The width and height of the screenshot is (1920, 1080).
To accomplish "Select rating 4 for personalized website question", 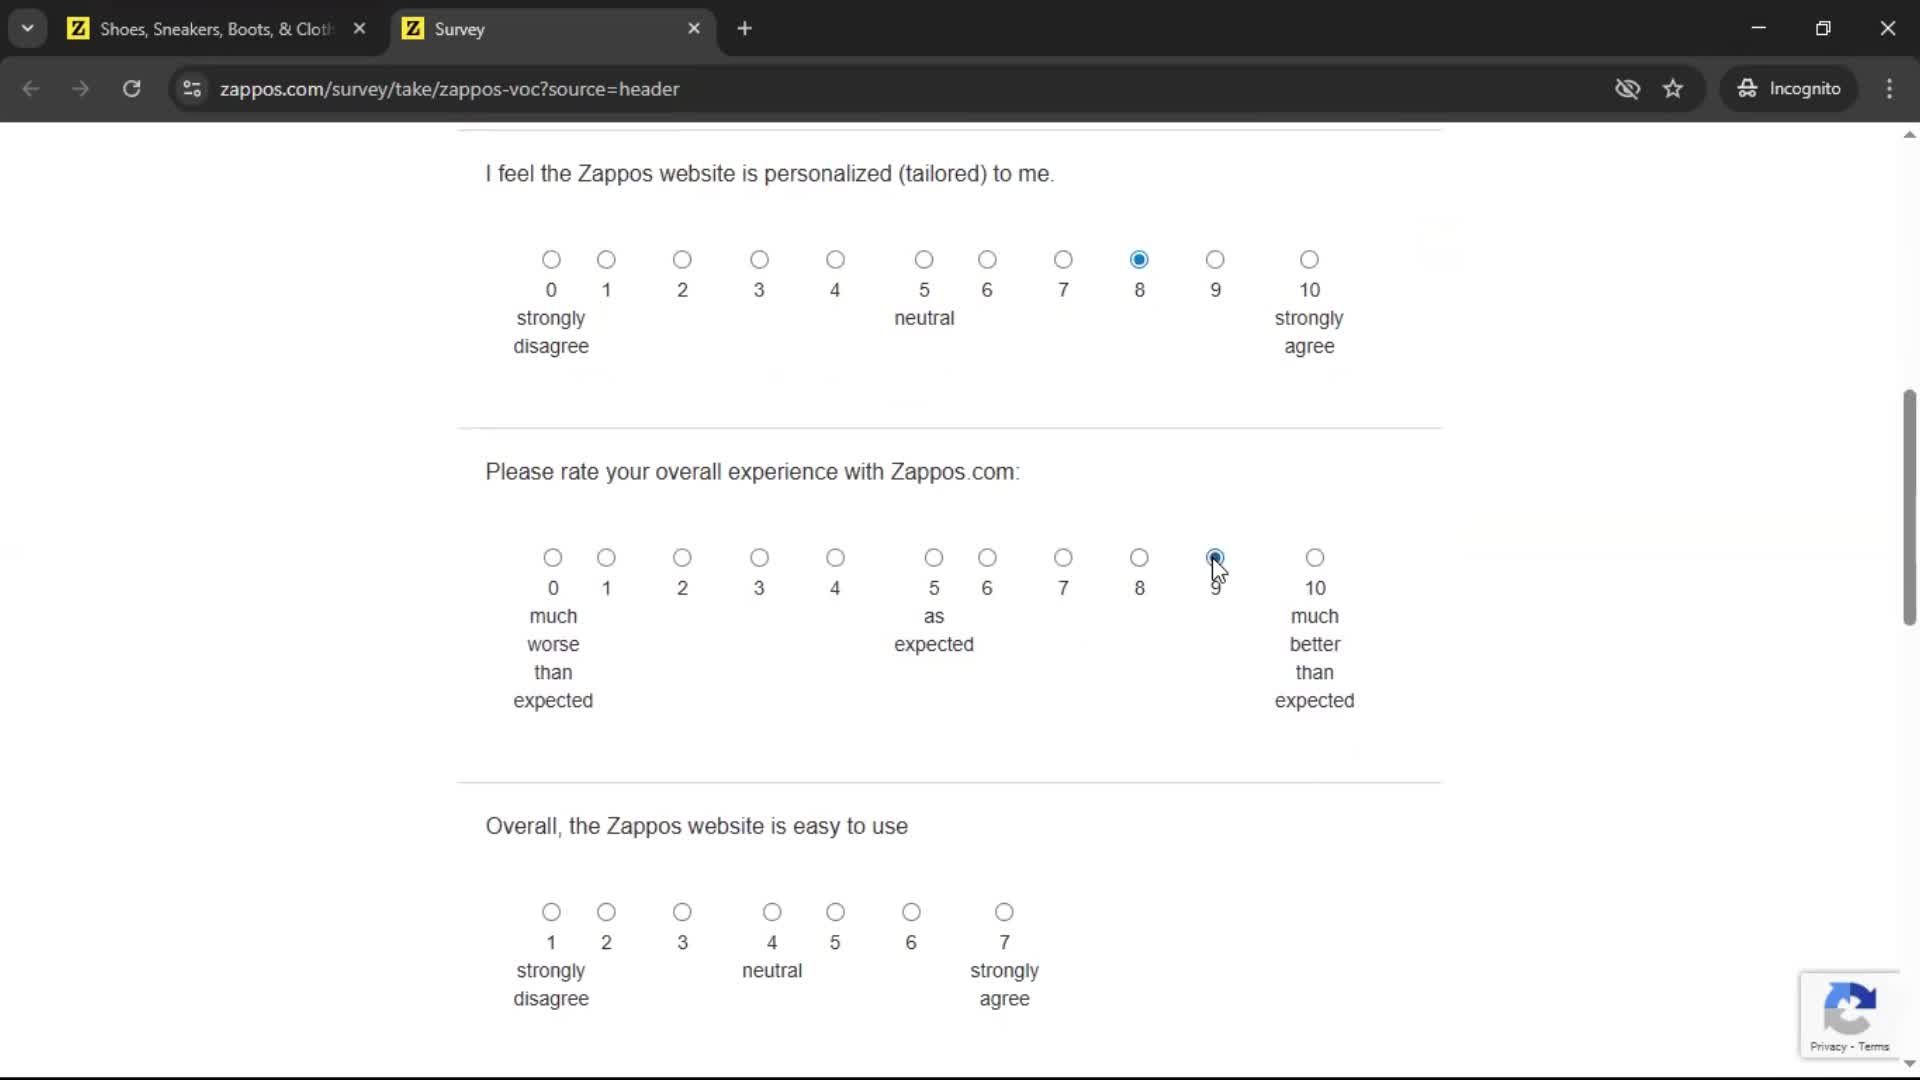I will [835, 260].
